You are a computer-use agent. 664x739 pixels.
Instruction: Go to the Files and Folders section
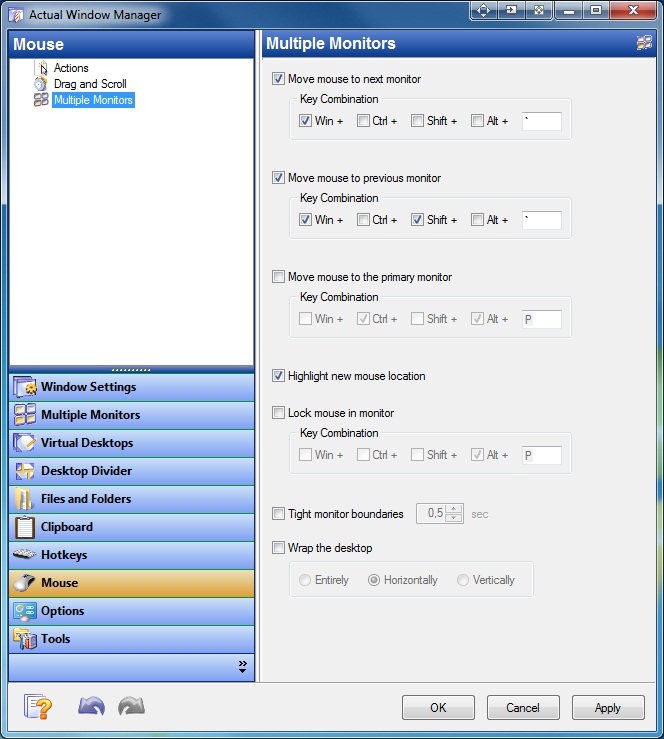point(131,499)
